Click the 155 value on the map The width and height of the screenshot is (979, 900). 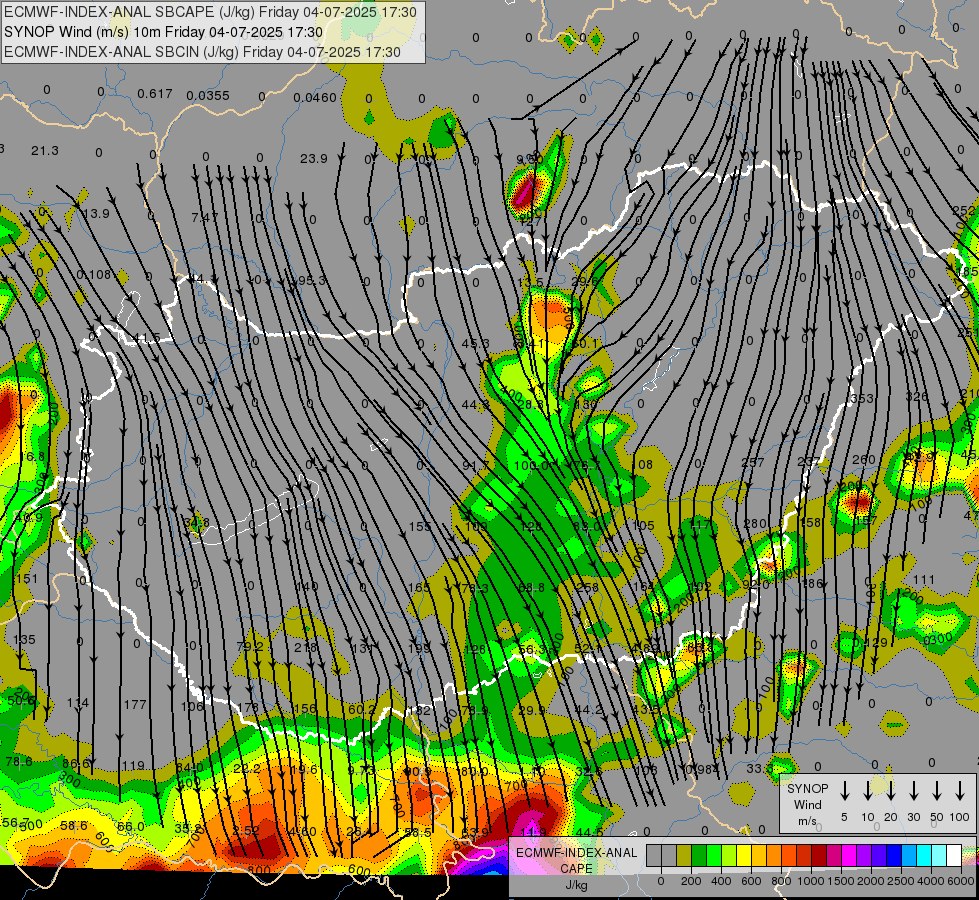tap(420, 527)
